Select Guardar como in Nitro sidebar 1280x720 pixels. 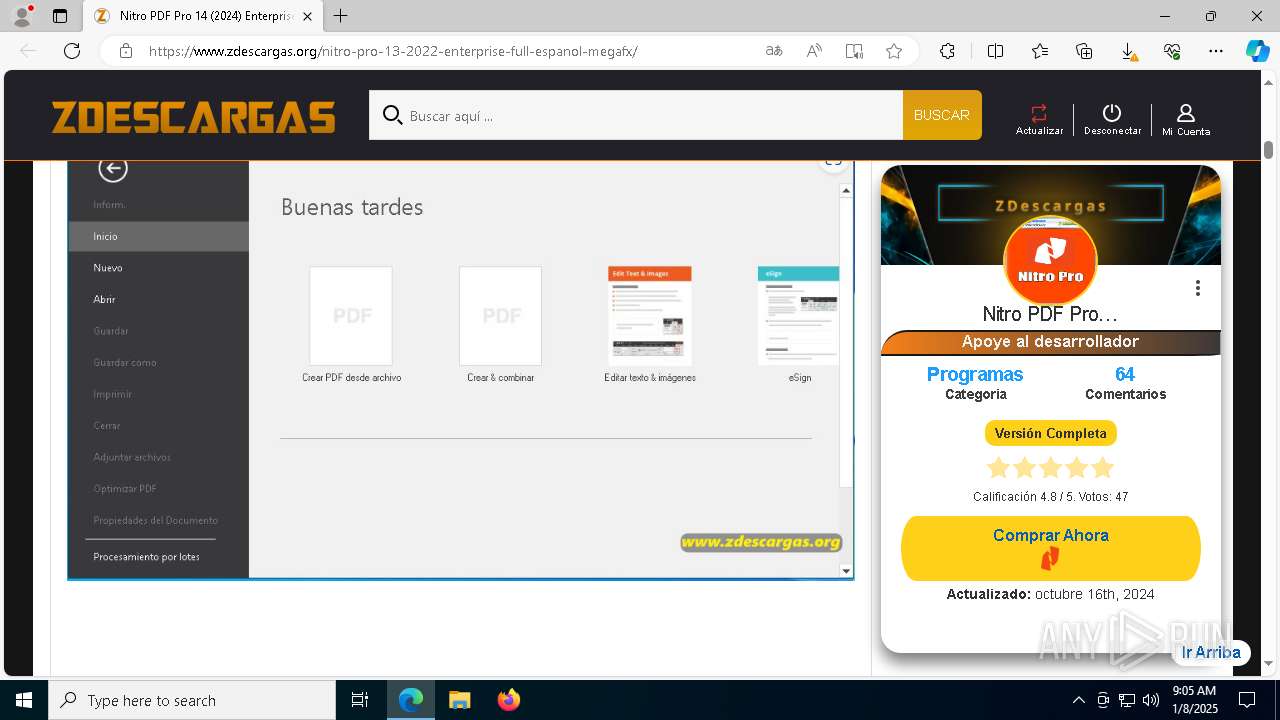(x=125, y=362)
